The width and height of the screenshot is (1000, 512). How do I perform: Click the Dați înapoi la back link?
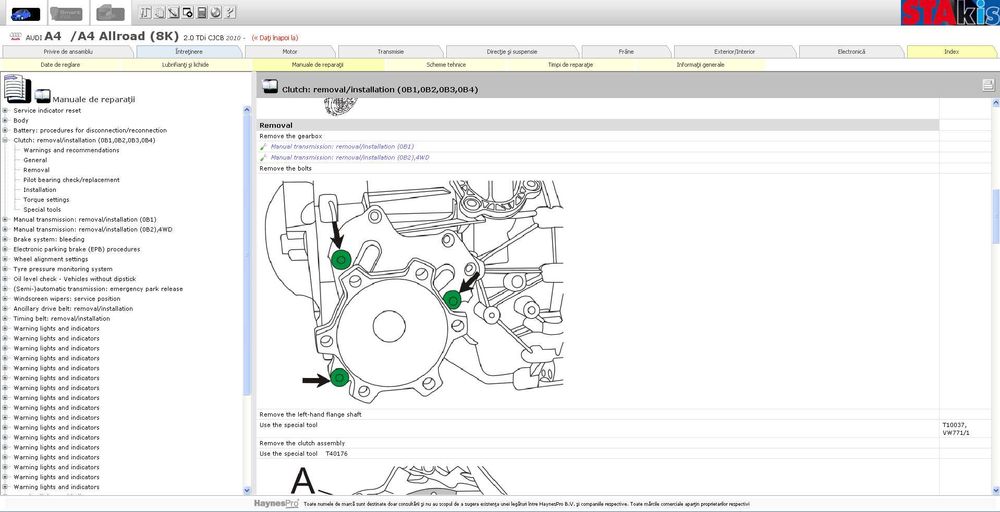[x=275, y=38]
